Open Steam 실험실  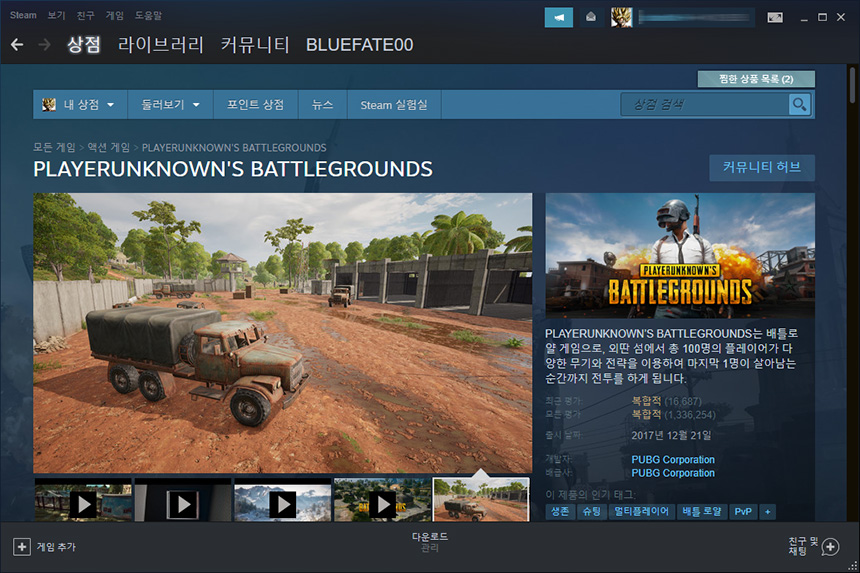[394, 104]
